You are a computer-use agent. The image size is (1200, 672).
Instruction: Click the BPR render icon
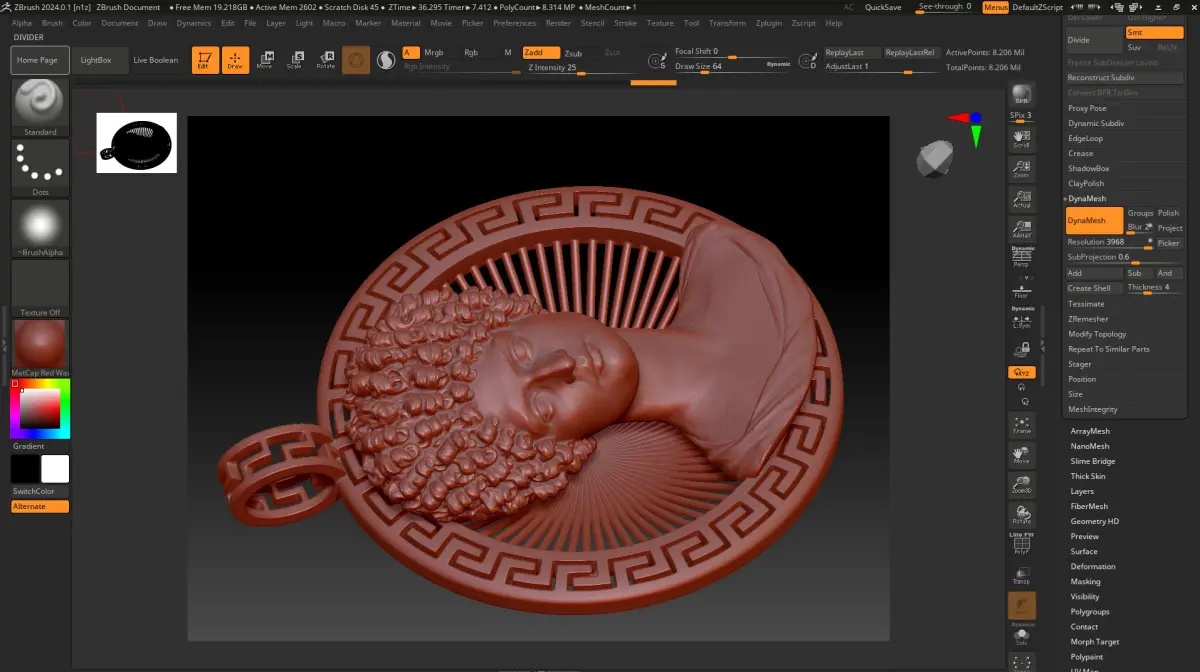coord(1022,95)
